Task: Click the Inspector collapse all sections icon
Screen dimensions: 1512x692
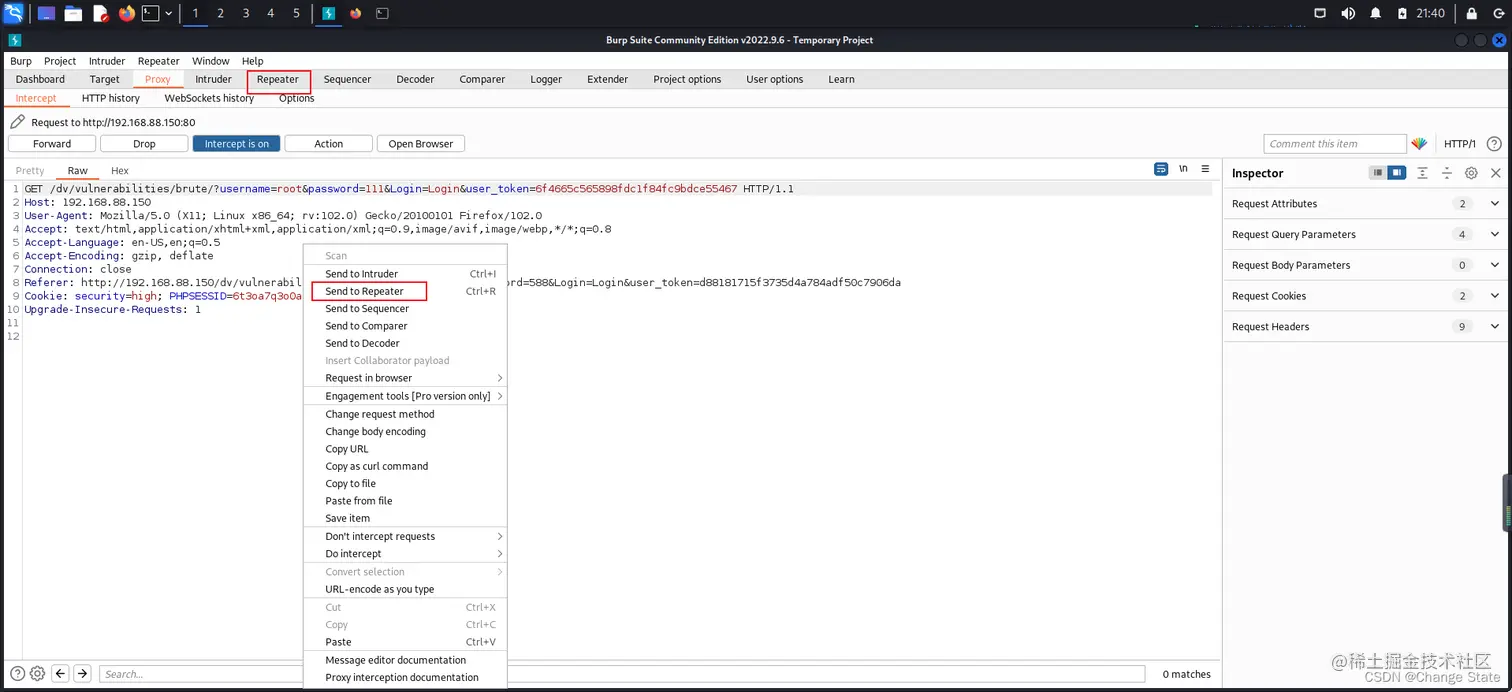Action: click(x=1446, y=173)
